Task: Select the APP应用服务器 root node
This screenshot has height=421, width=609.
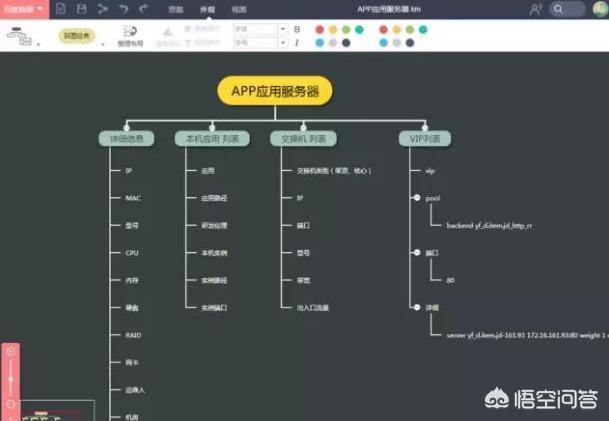Action: click(x=275, y=91)
